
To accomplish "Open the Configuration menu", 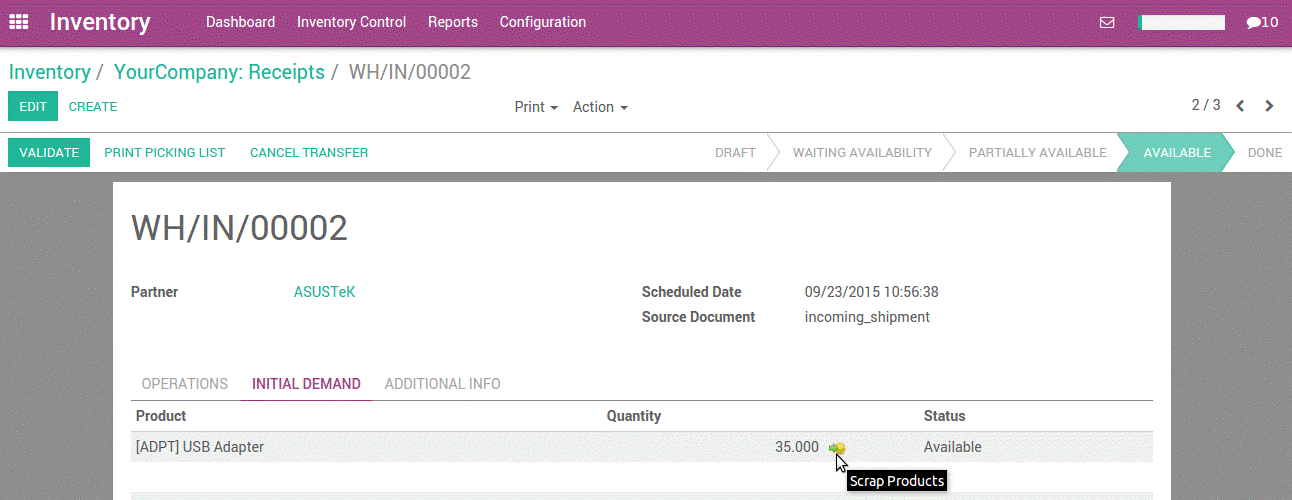I will 543,22.
